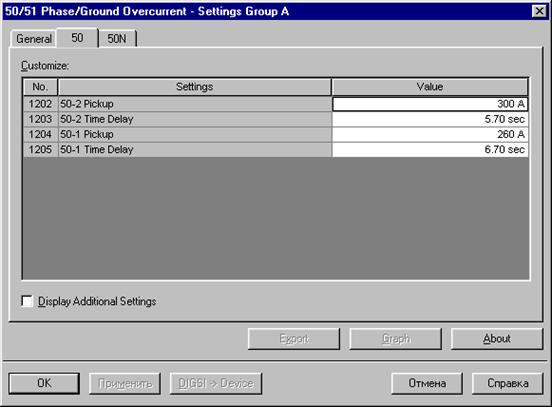Image resolution: width=552 pixels, height=407 pixels.
Task: Edit the 50-2 Time Delay value 5.70 sec
Action: tap(430, 119)
